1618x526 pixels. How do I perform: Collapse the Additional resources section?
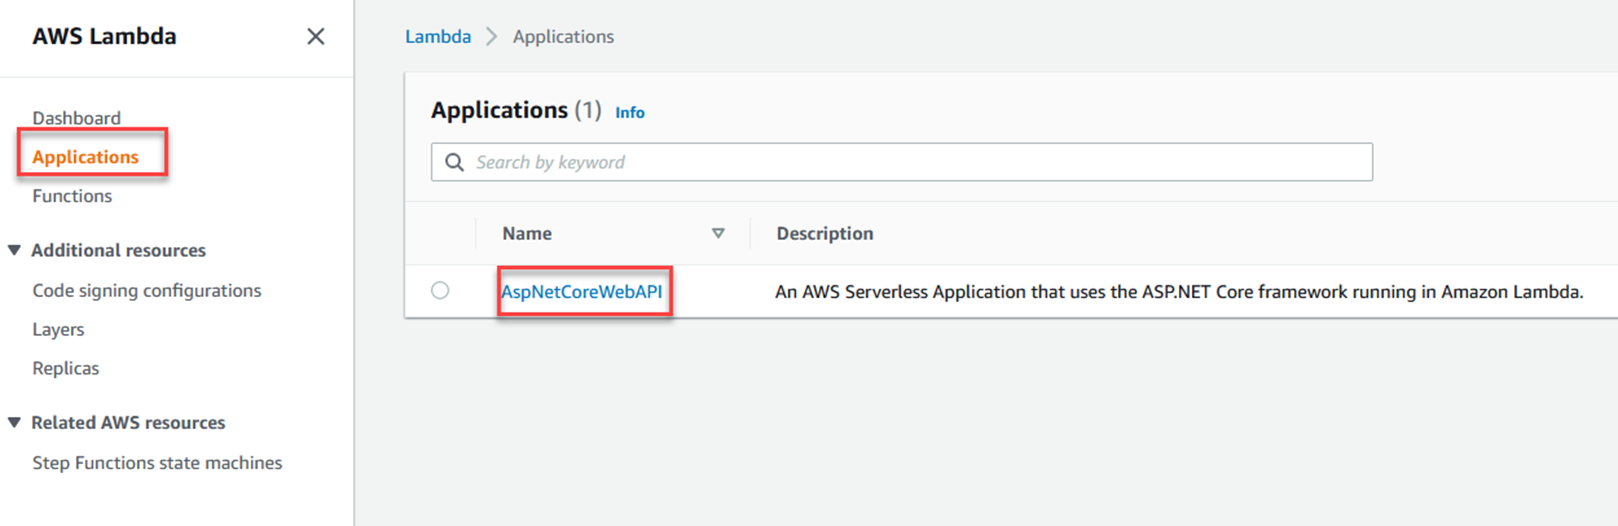[14, 250]
